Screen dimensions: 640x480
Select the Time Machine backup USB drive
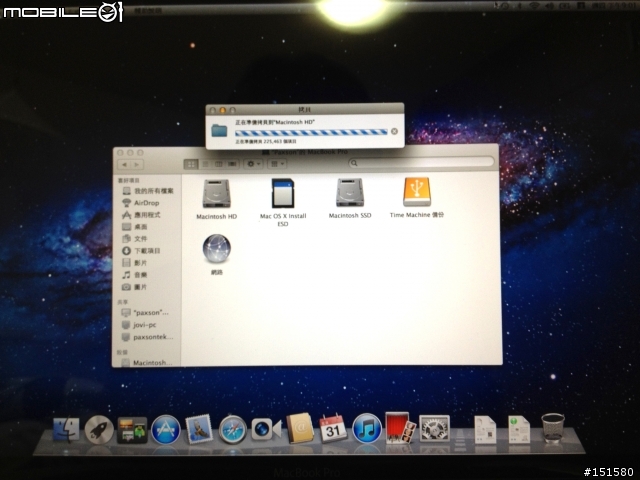point(417,192)
